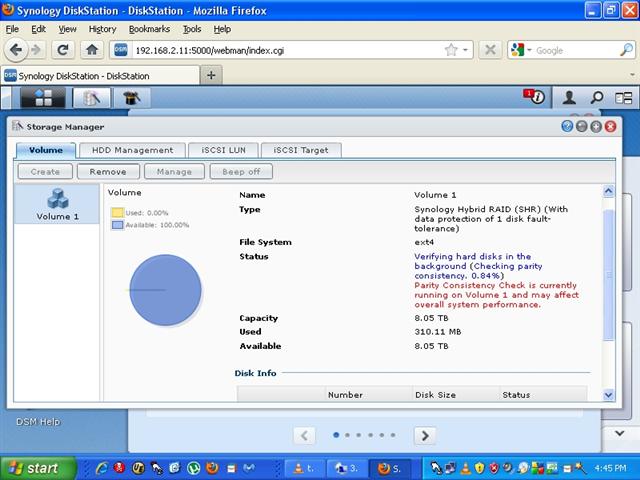Open the DSM search magnifier icon
Viewport: 640px width, 480px height.
pyautogui.click(x=597, y=98)
